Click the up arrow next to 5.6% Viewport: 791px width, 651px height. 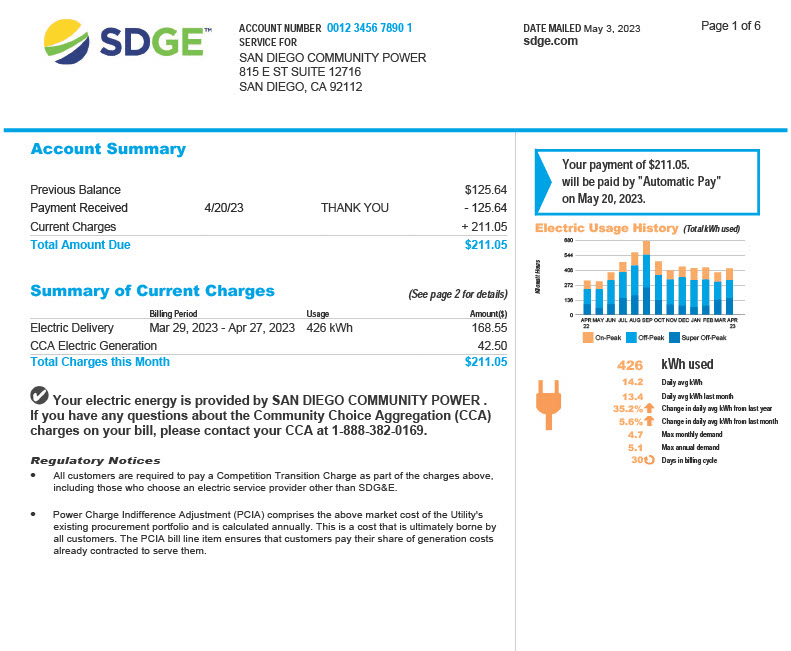coord(649,421)
